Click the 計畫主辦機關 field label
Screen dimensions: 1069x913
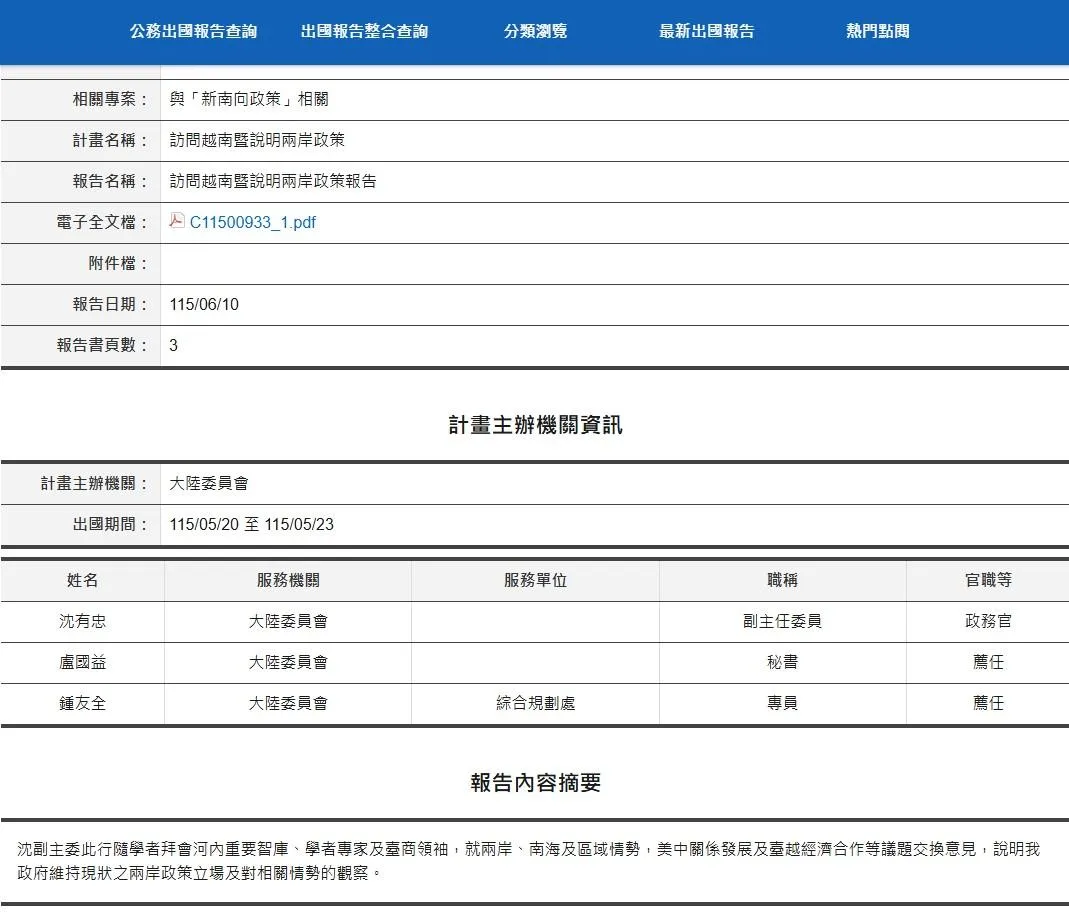94,483
